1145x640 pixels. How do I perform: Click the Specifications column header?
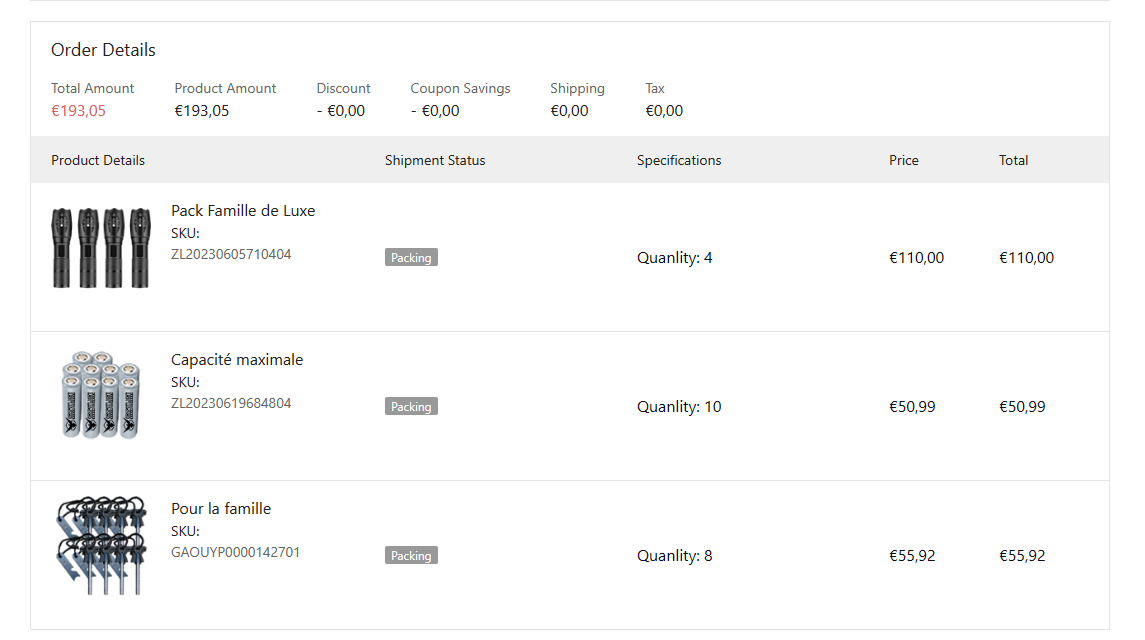(x=679, y=160)
